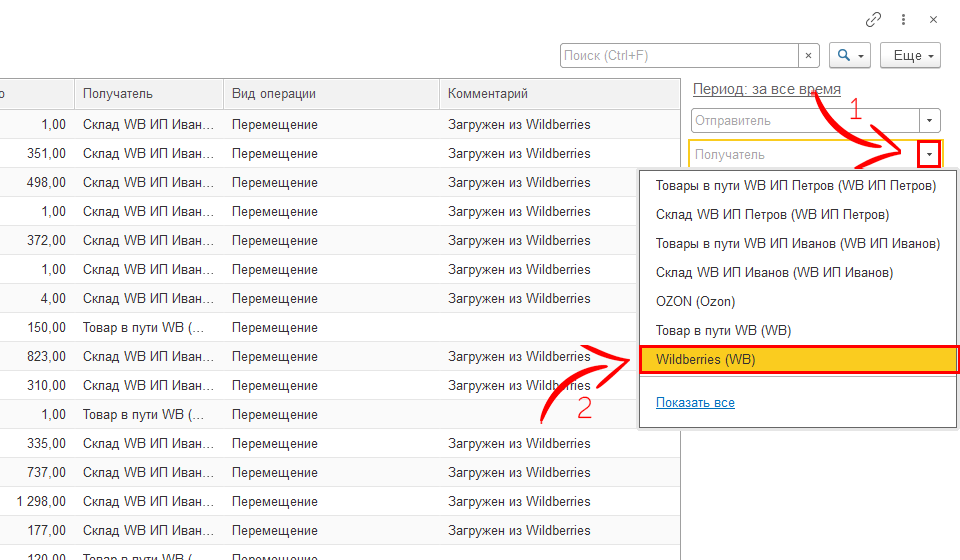Open the Период: за все время link

click(x=767, y=89)
